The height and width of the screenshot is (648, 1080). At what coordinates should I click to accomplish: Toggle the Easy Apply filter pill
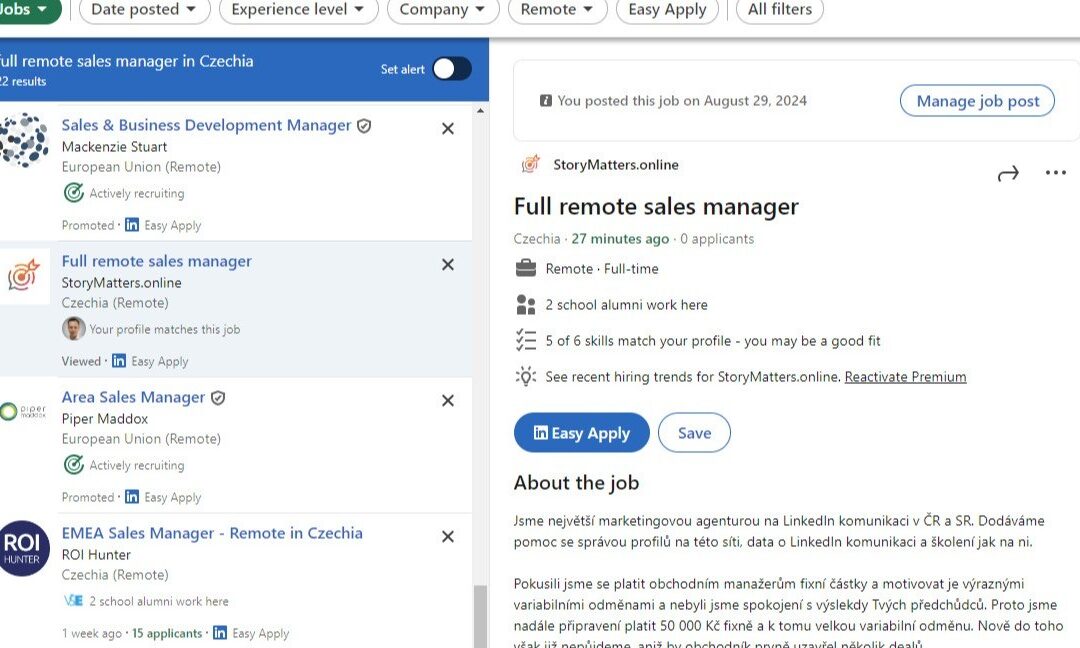tap(666, 10)
